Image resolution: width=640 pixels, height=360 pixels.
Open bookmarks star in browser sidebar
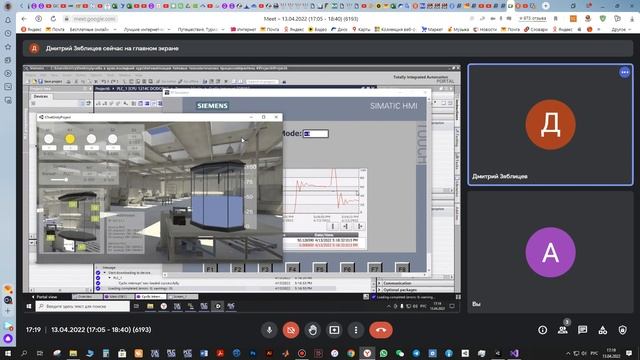[x=8, y=47]
